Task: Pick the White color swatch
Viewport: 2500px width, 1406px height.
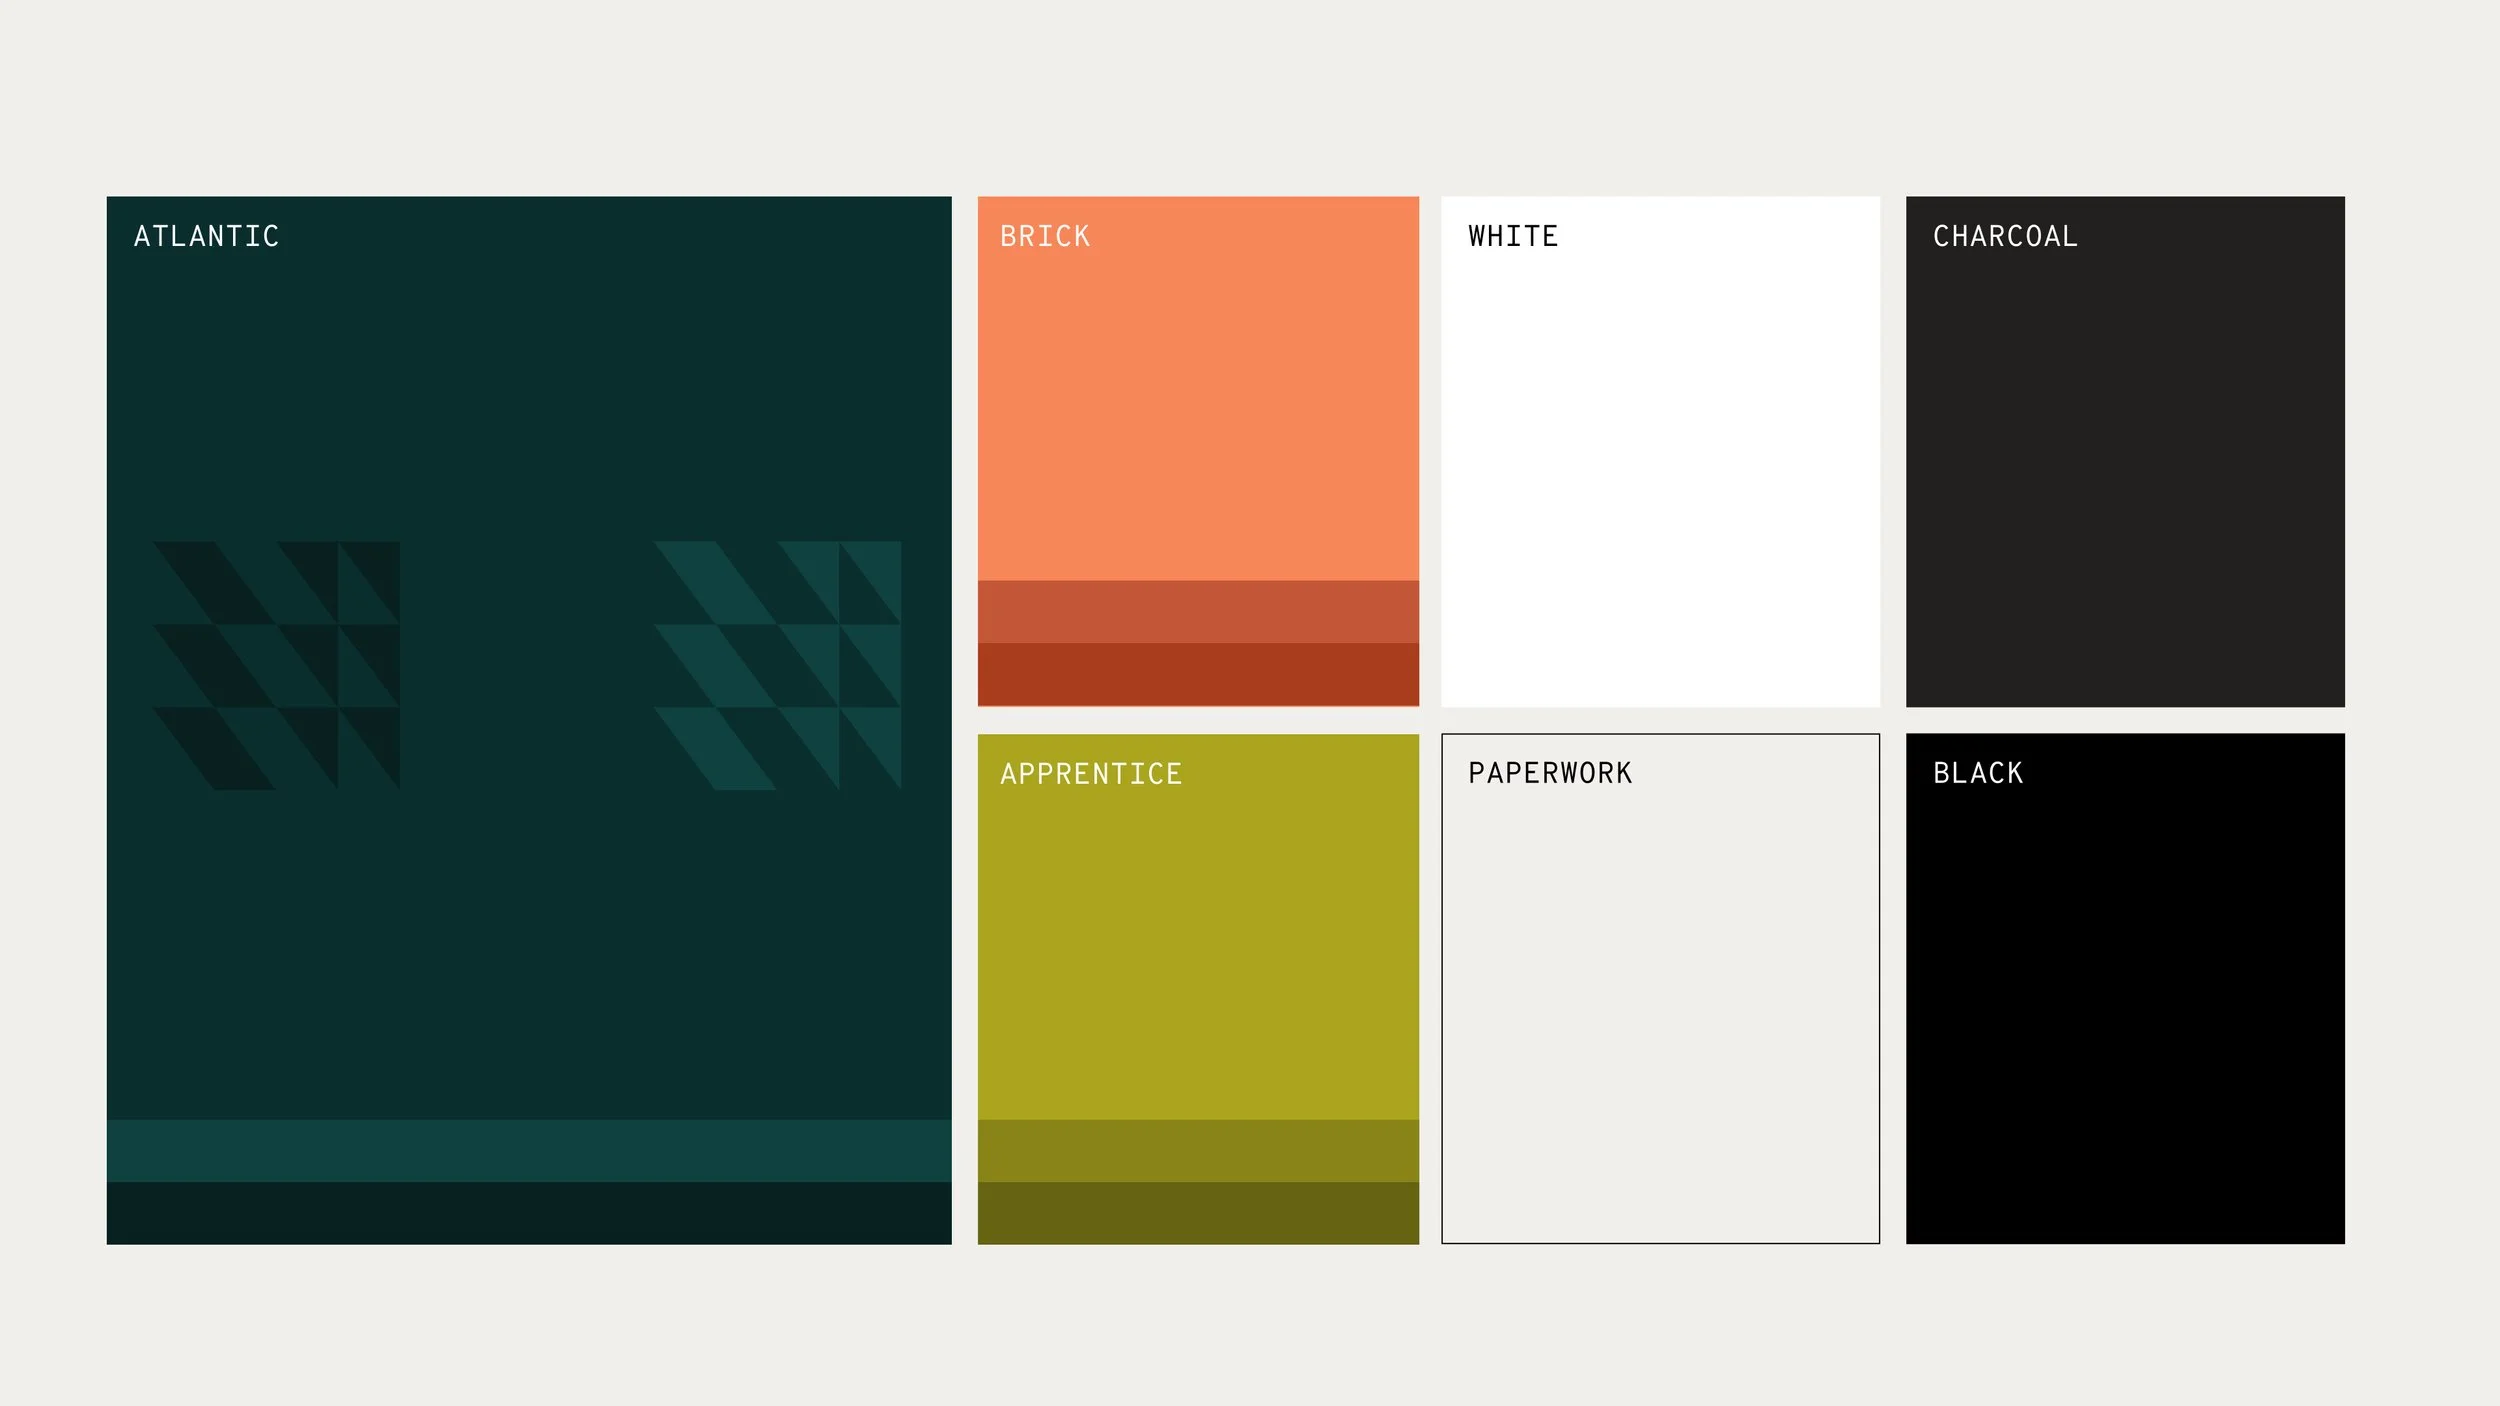Action: click(1660, 451)
